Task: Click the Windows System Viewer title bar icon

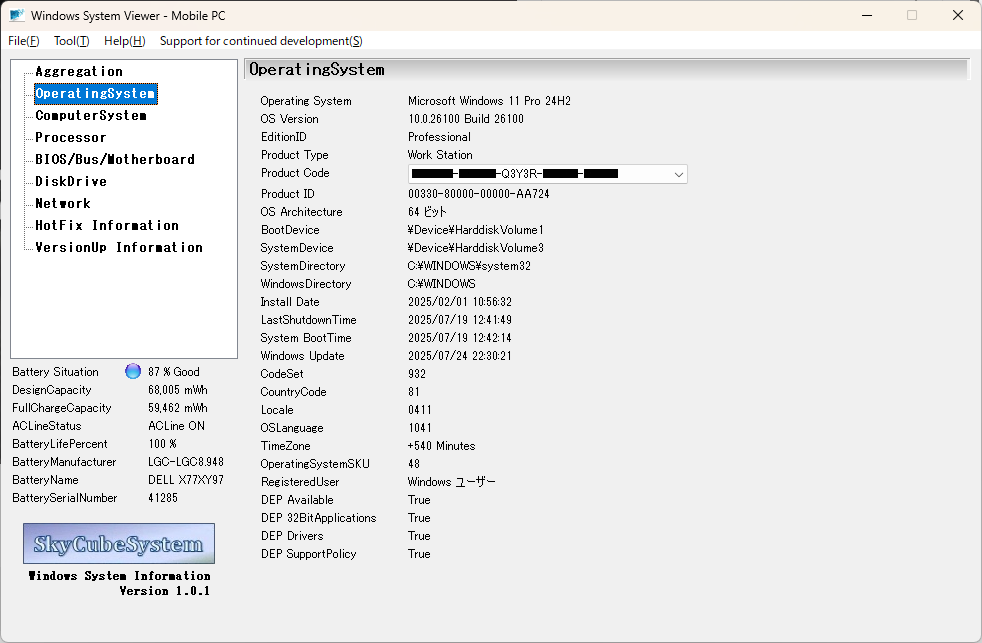Action: 16,15
